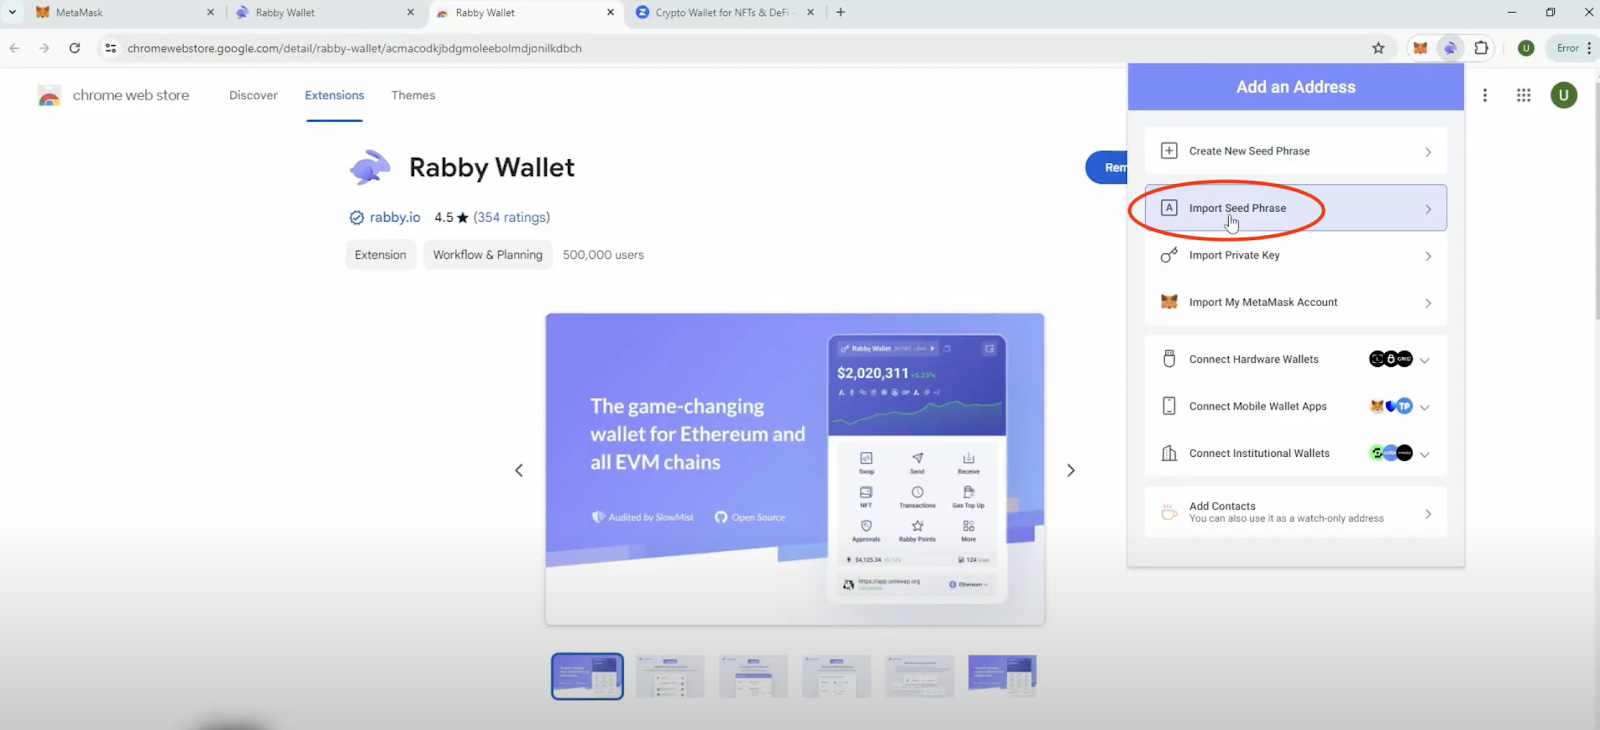Screen dimensions: 1600x730
Task: Open the tab search dropdown arrow
Action: (x=12, y=12)
